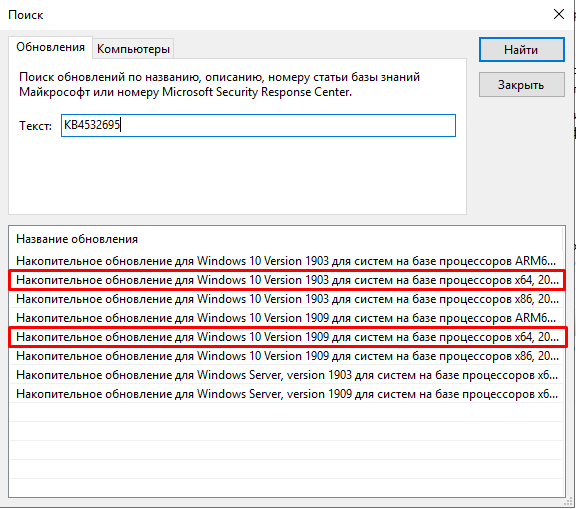Select Windows 10 Version 1909 x64 update
The image size is (576, 509).
pos(287,337)
